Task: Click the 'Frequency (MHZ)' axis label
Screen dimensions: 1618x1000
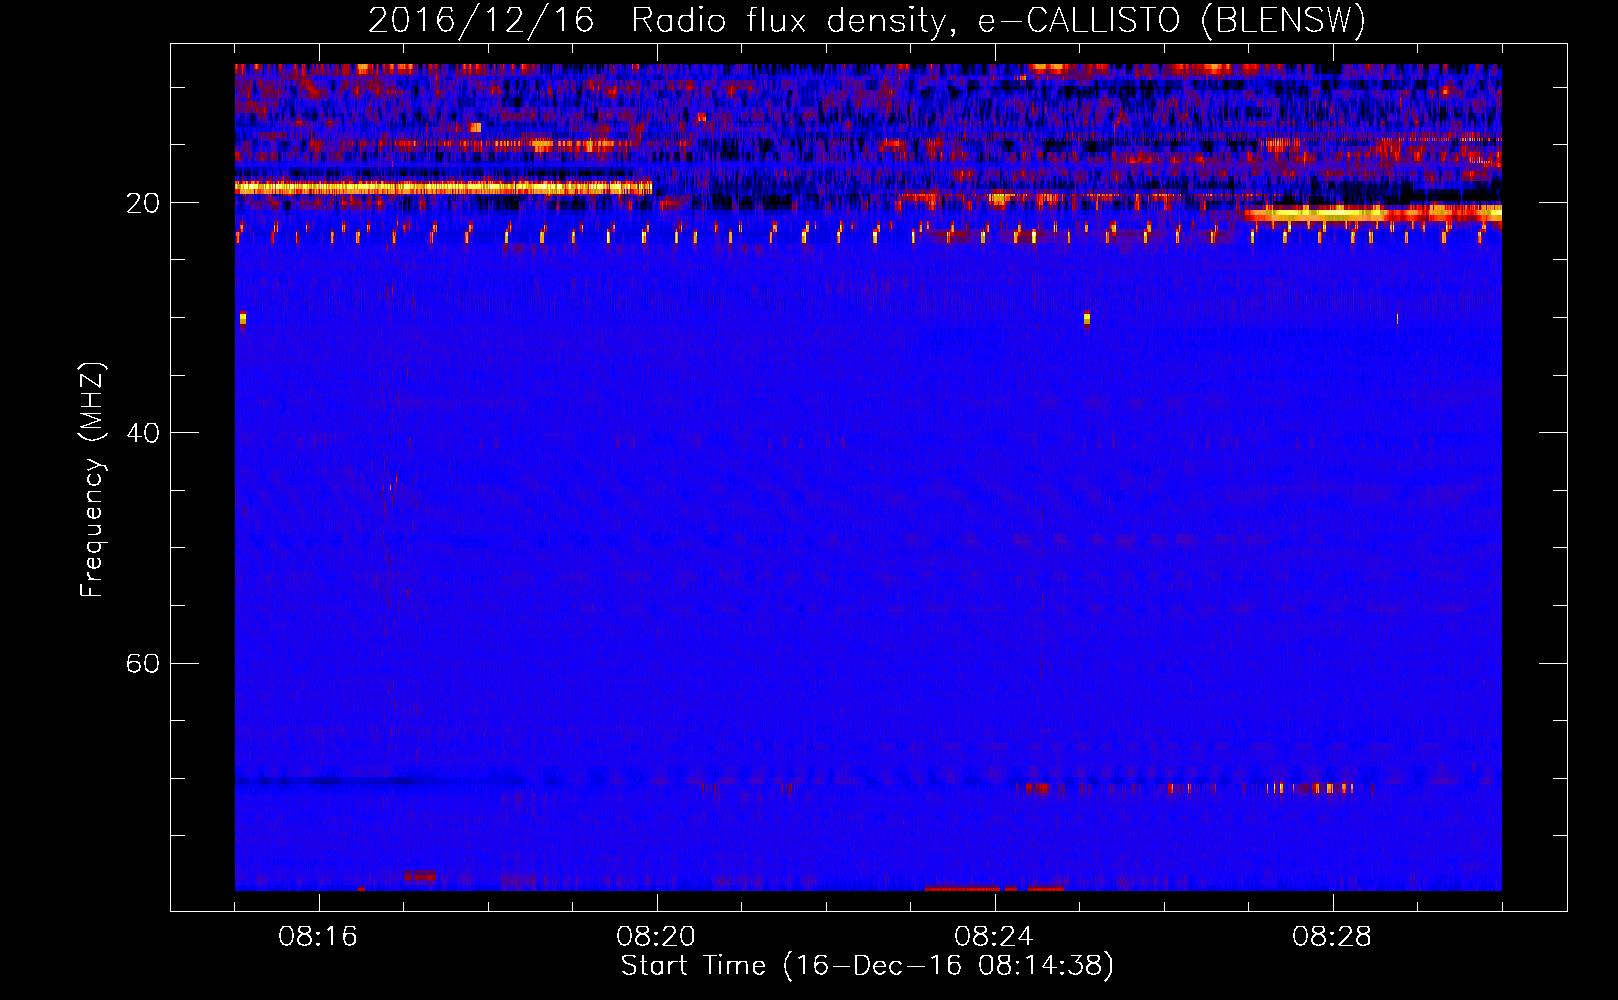Action: tap(92, 480)
